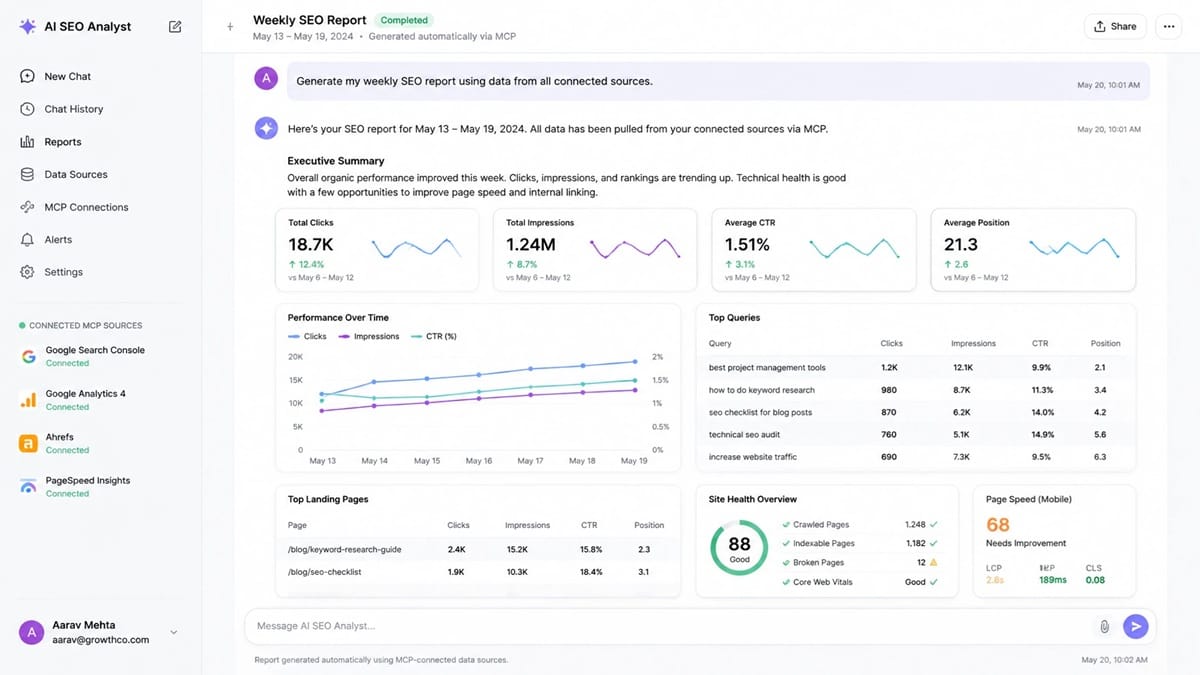Screen dimensions: 1200x675
Task: Click the Chat History clock icon
Action: 27,109
